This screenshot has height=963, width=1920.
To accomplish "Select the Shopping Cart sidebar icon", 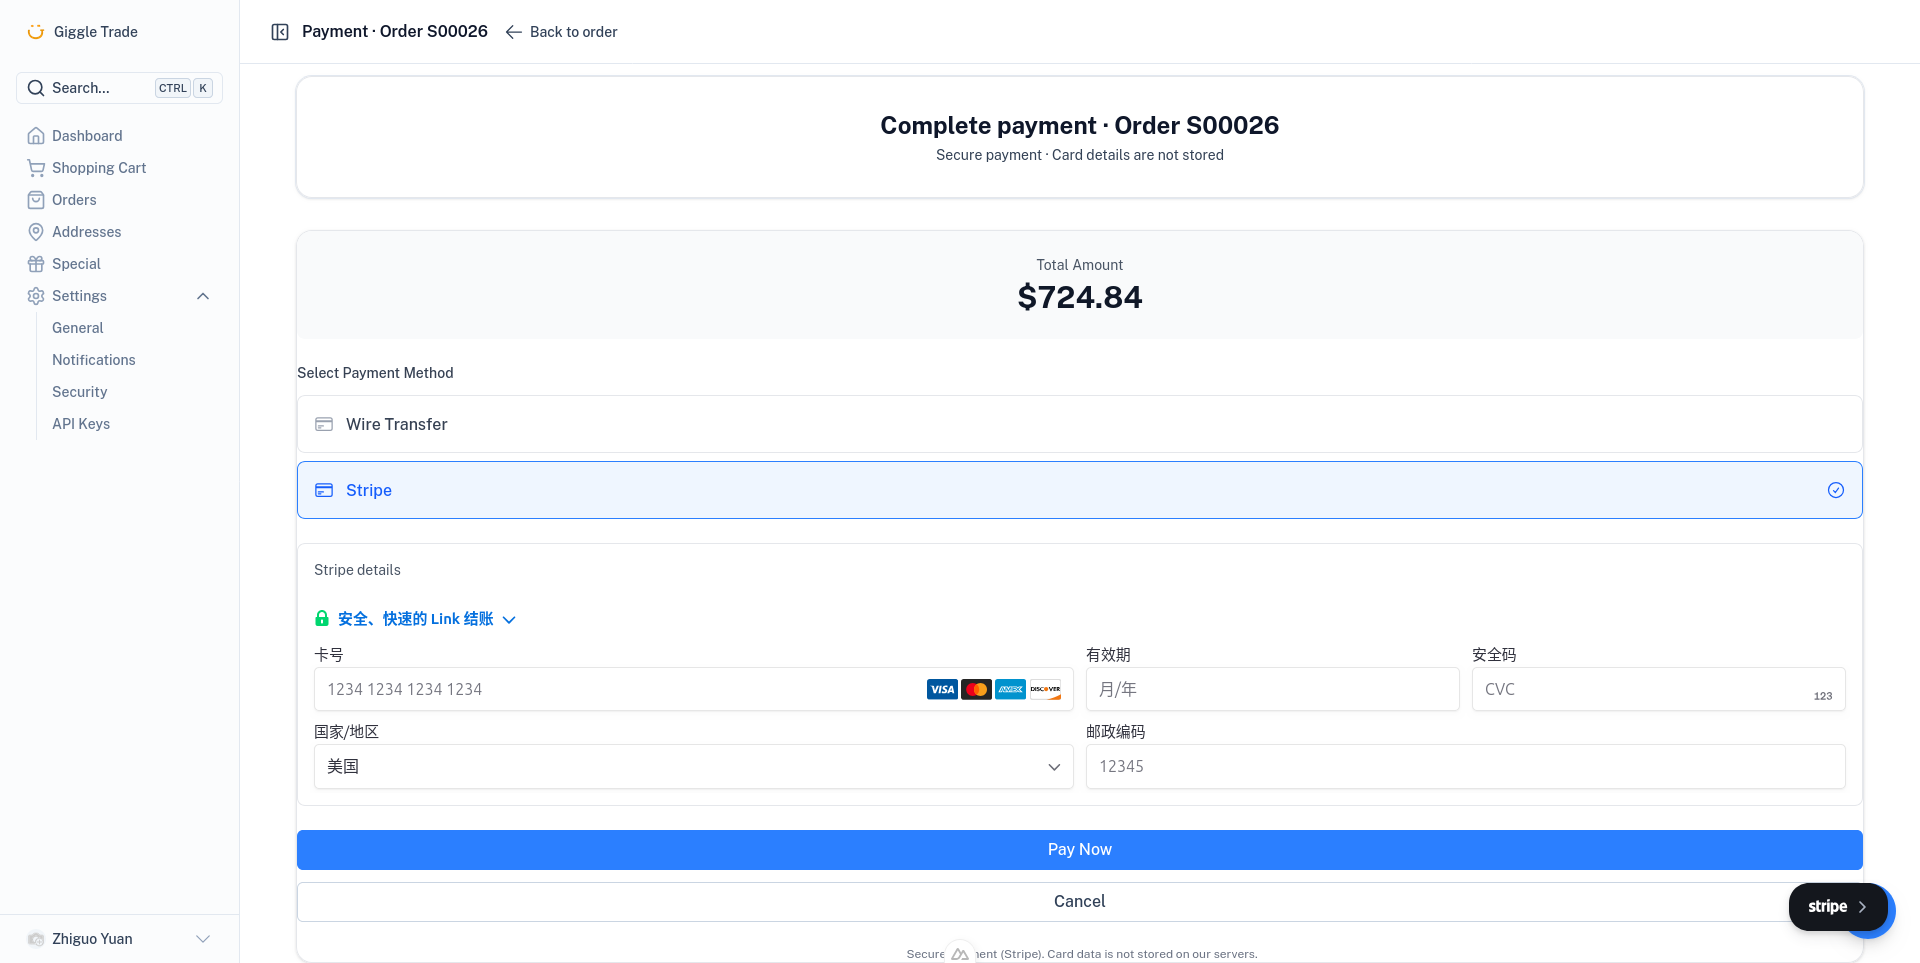I will pos(36,167).
